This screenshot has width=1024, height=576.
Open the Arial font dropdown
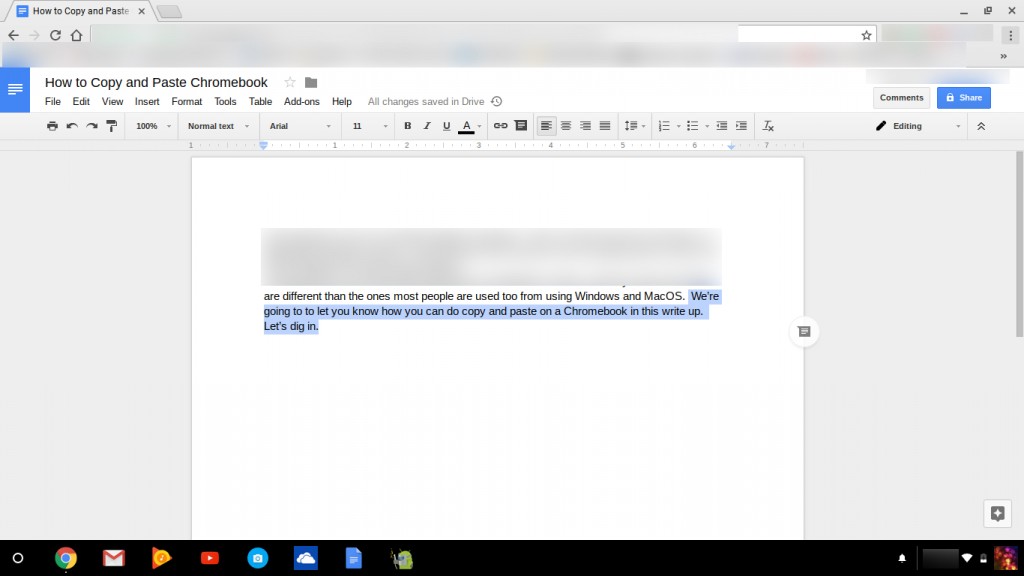pyautogui.click(x=300, y=126)
